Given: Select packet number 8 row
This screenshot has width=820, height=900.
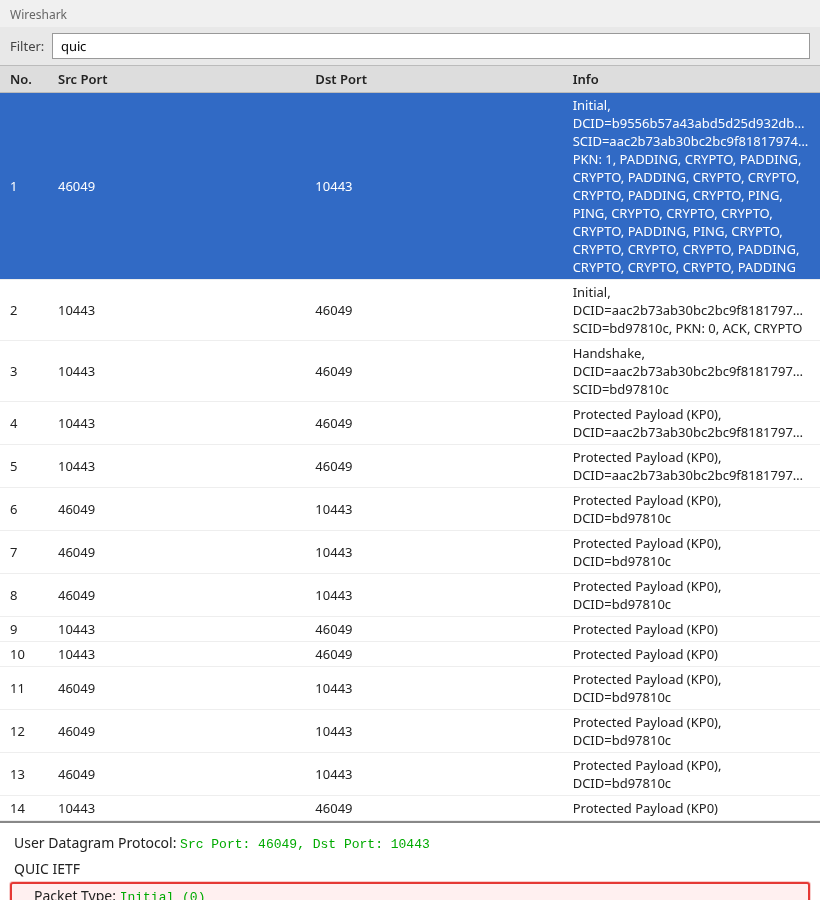Looking at the screenshot, I should tap(410, 596).
